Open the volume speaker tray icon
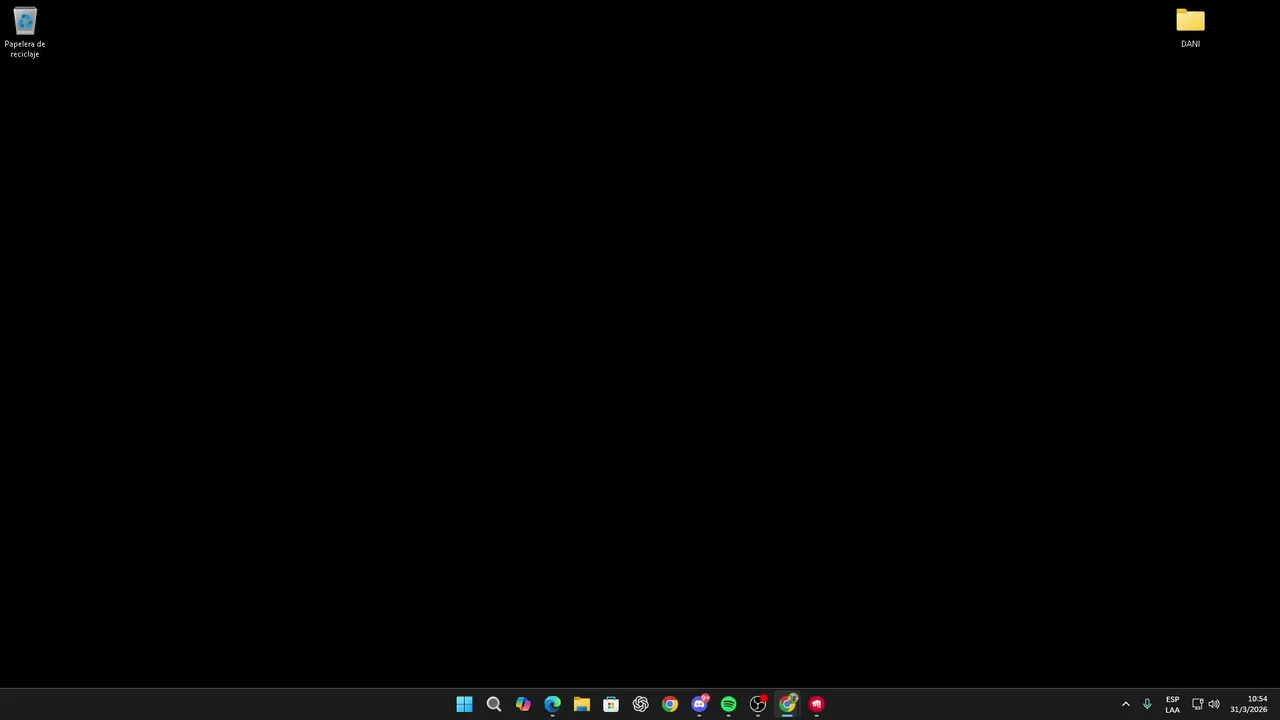Viewport: 1280px width, 720px height. click(1214, 704)
